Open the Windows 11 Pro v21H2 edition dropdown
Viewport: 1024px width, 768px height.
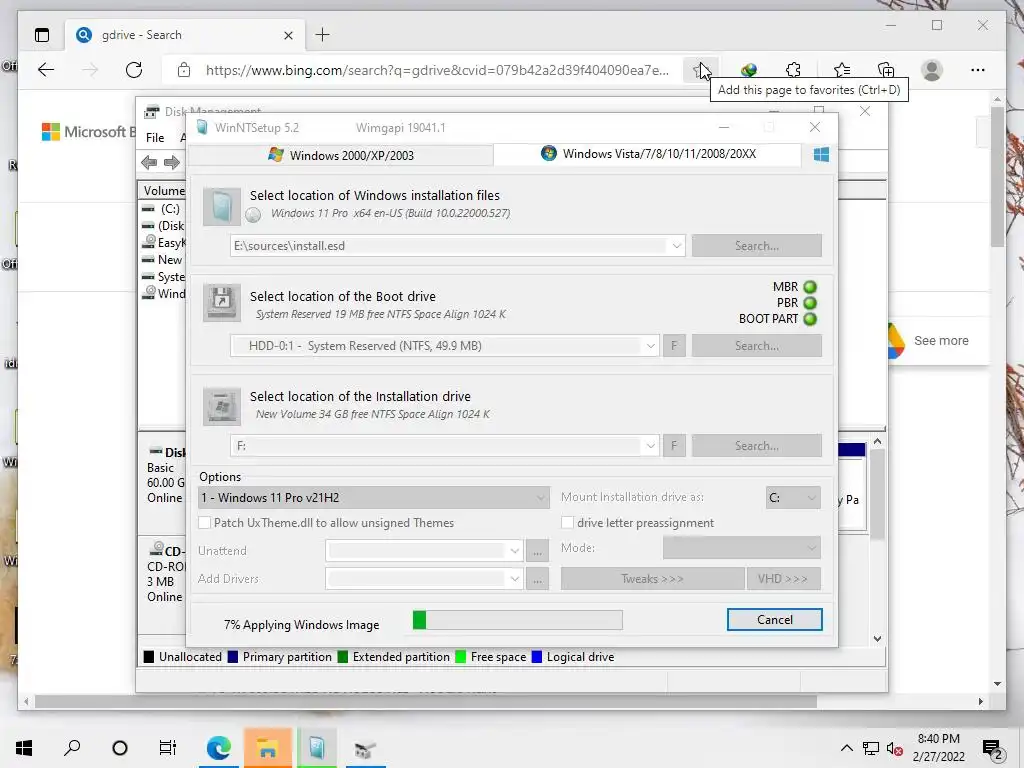click(x=374, y=498)
